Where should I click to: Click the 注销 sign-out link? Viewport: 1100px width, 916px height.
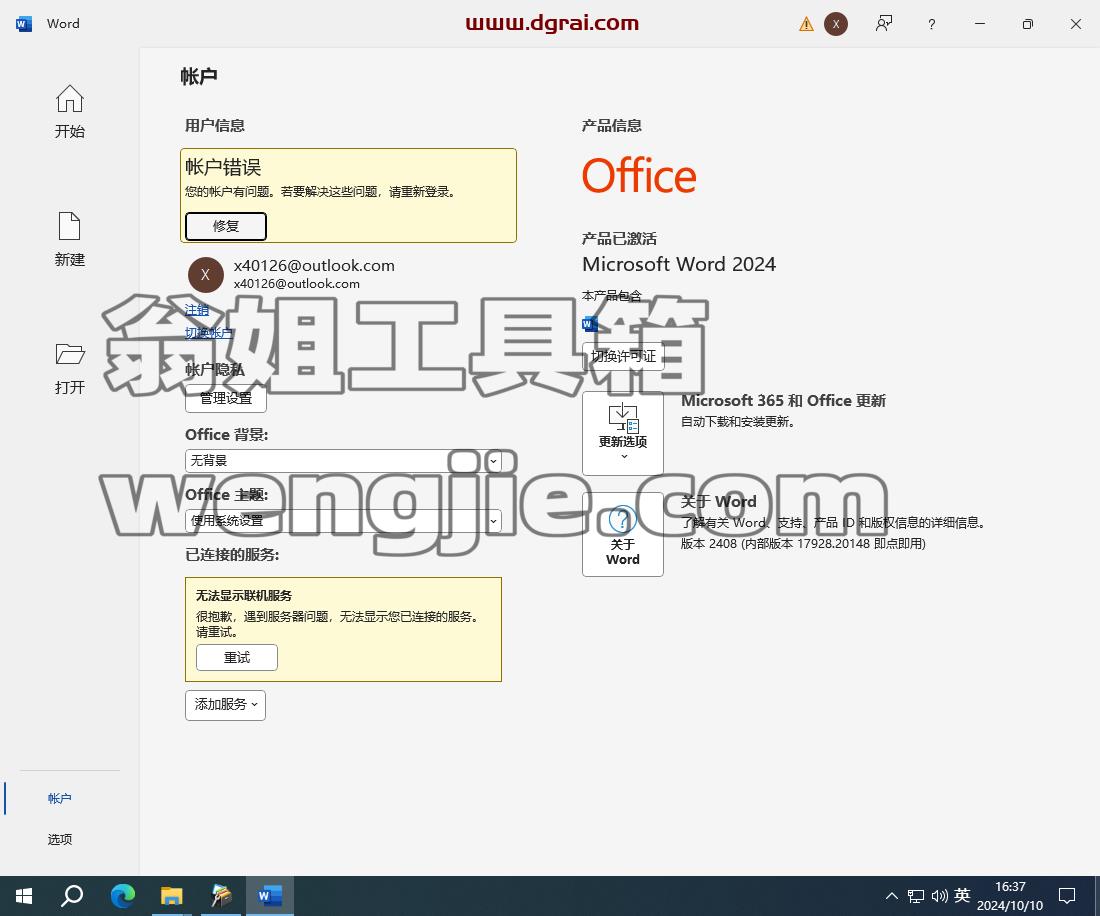(x=196, y=309)
